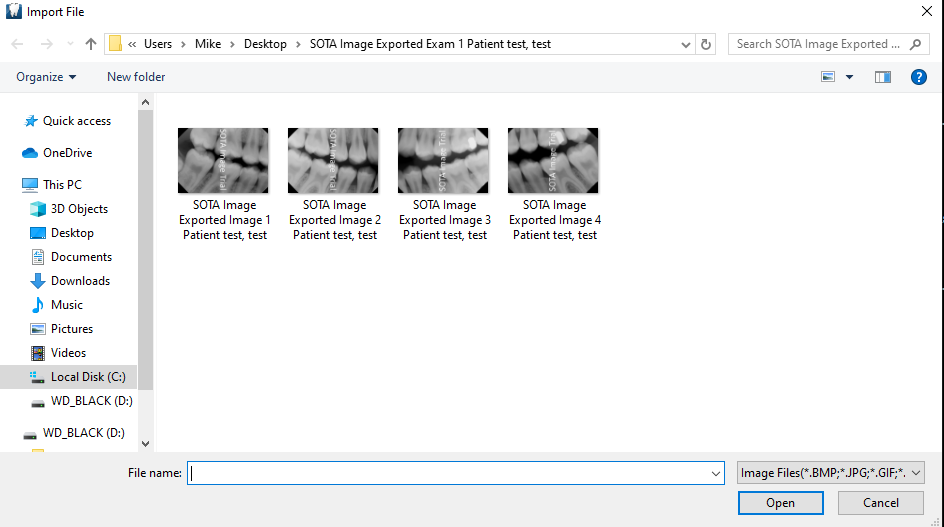This screenshot has height=527, width=944.
Task: Select OneDrive in the navigation pane
Action: coord(67,153)
